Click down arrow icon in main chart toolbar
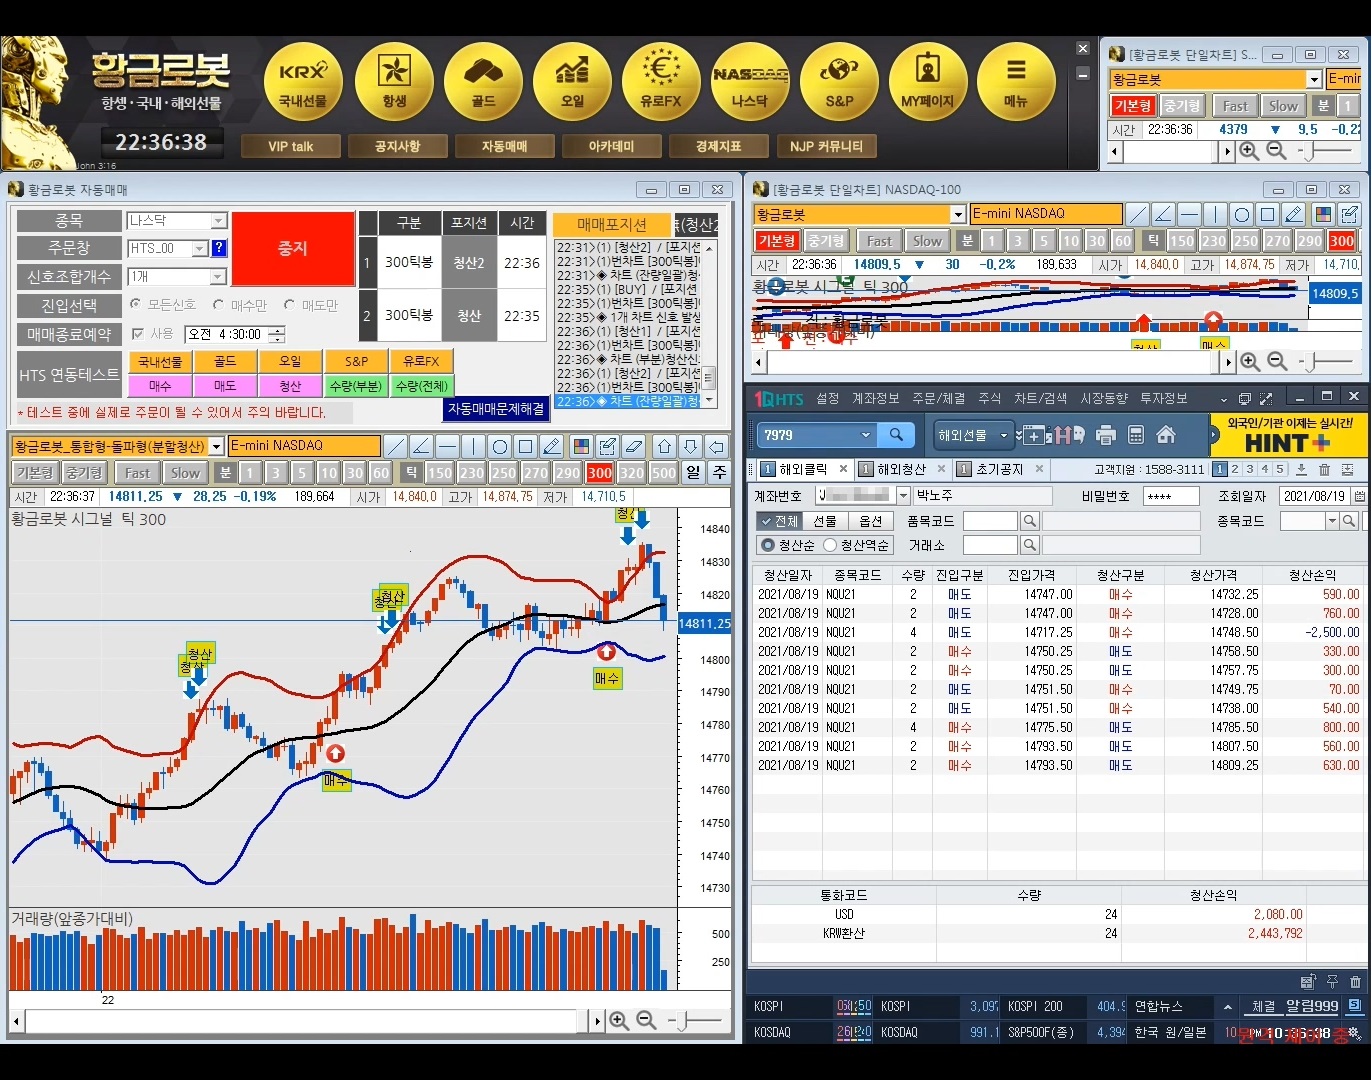1372x1080 pixels. click(x=690, y=446)
